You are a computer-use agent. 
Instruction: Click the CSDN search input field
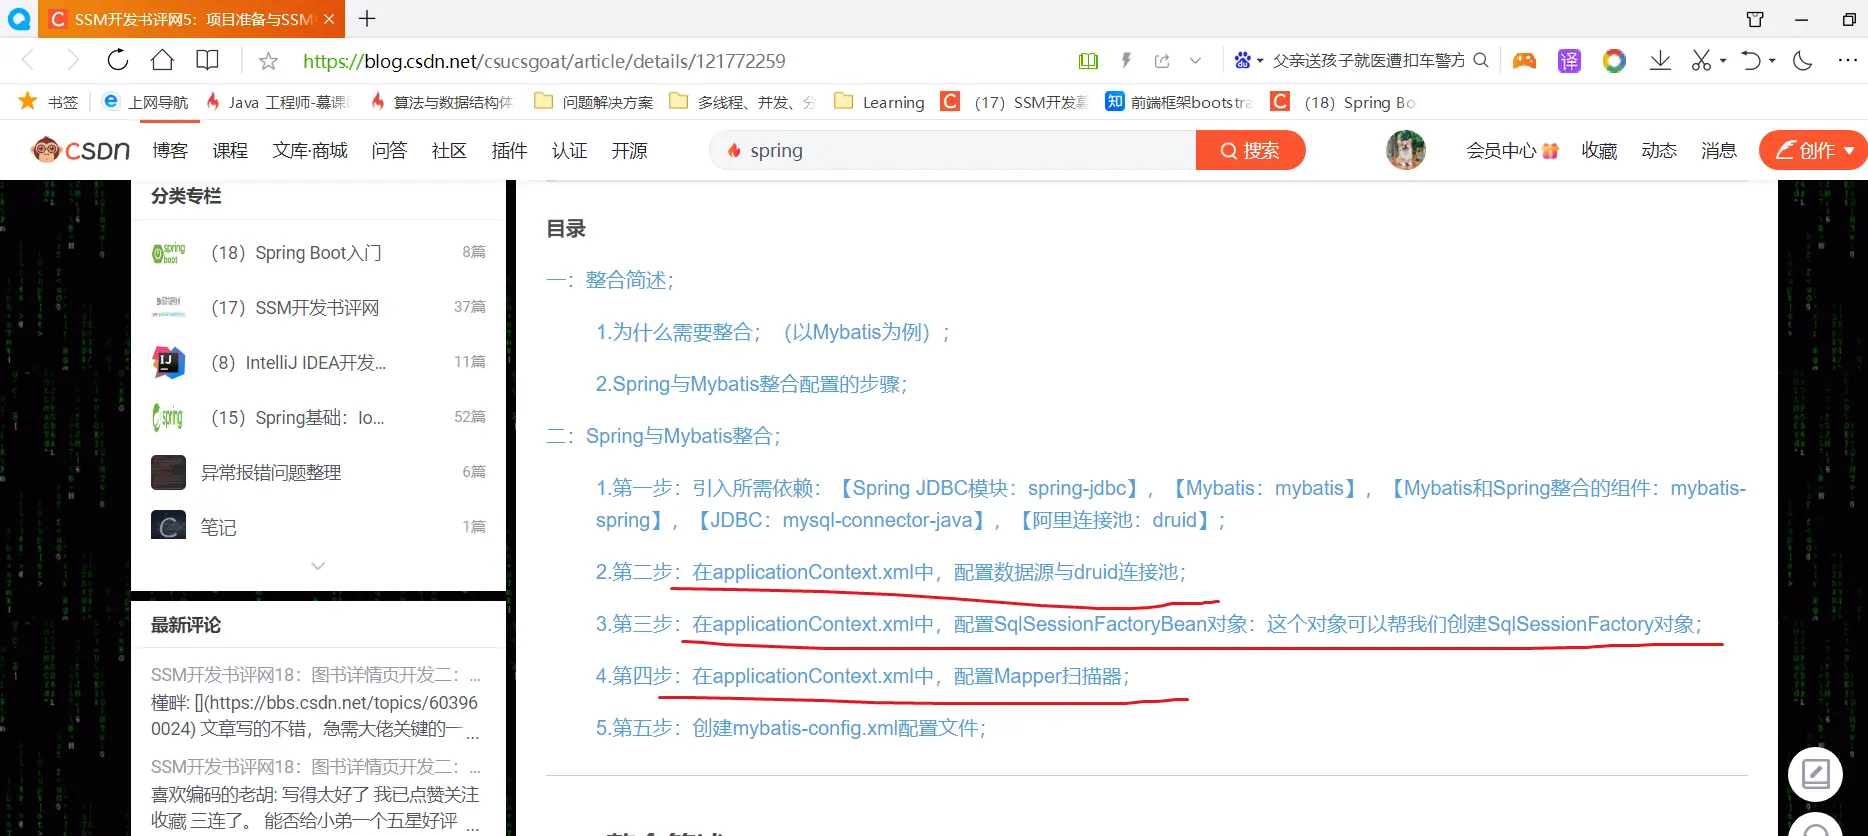(x=953, y=150)
